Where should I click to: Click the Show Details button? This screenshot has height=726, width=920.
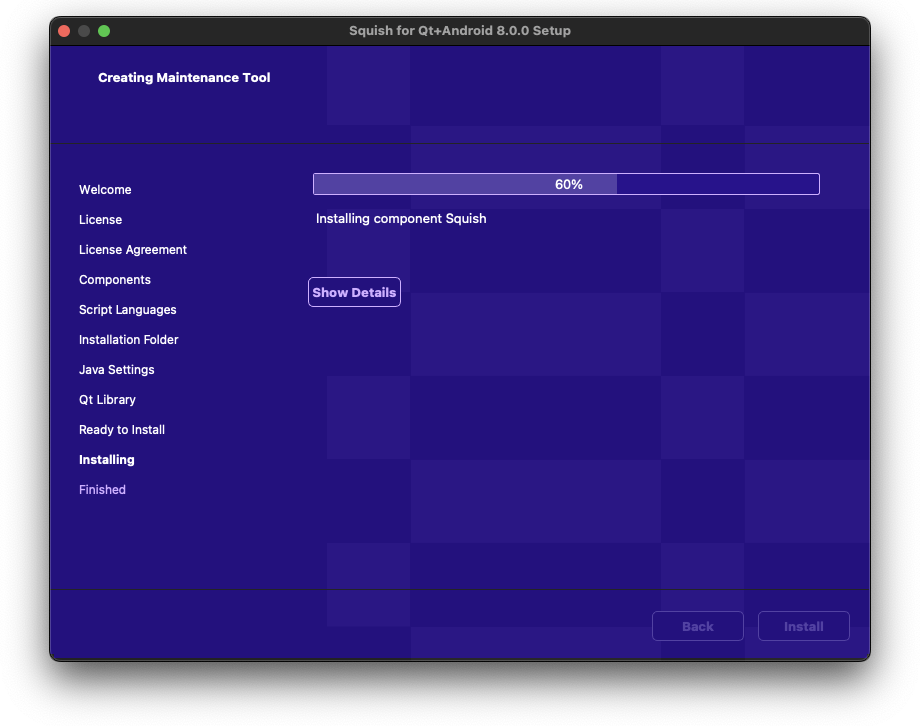point(354,292)
